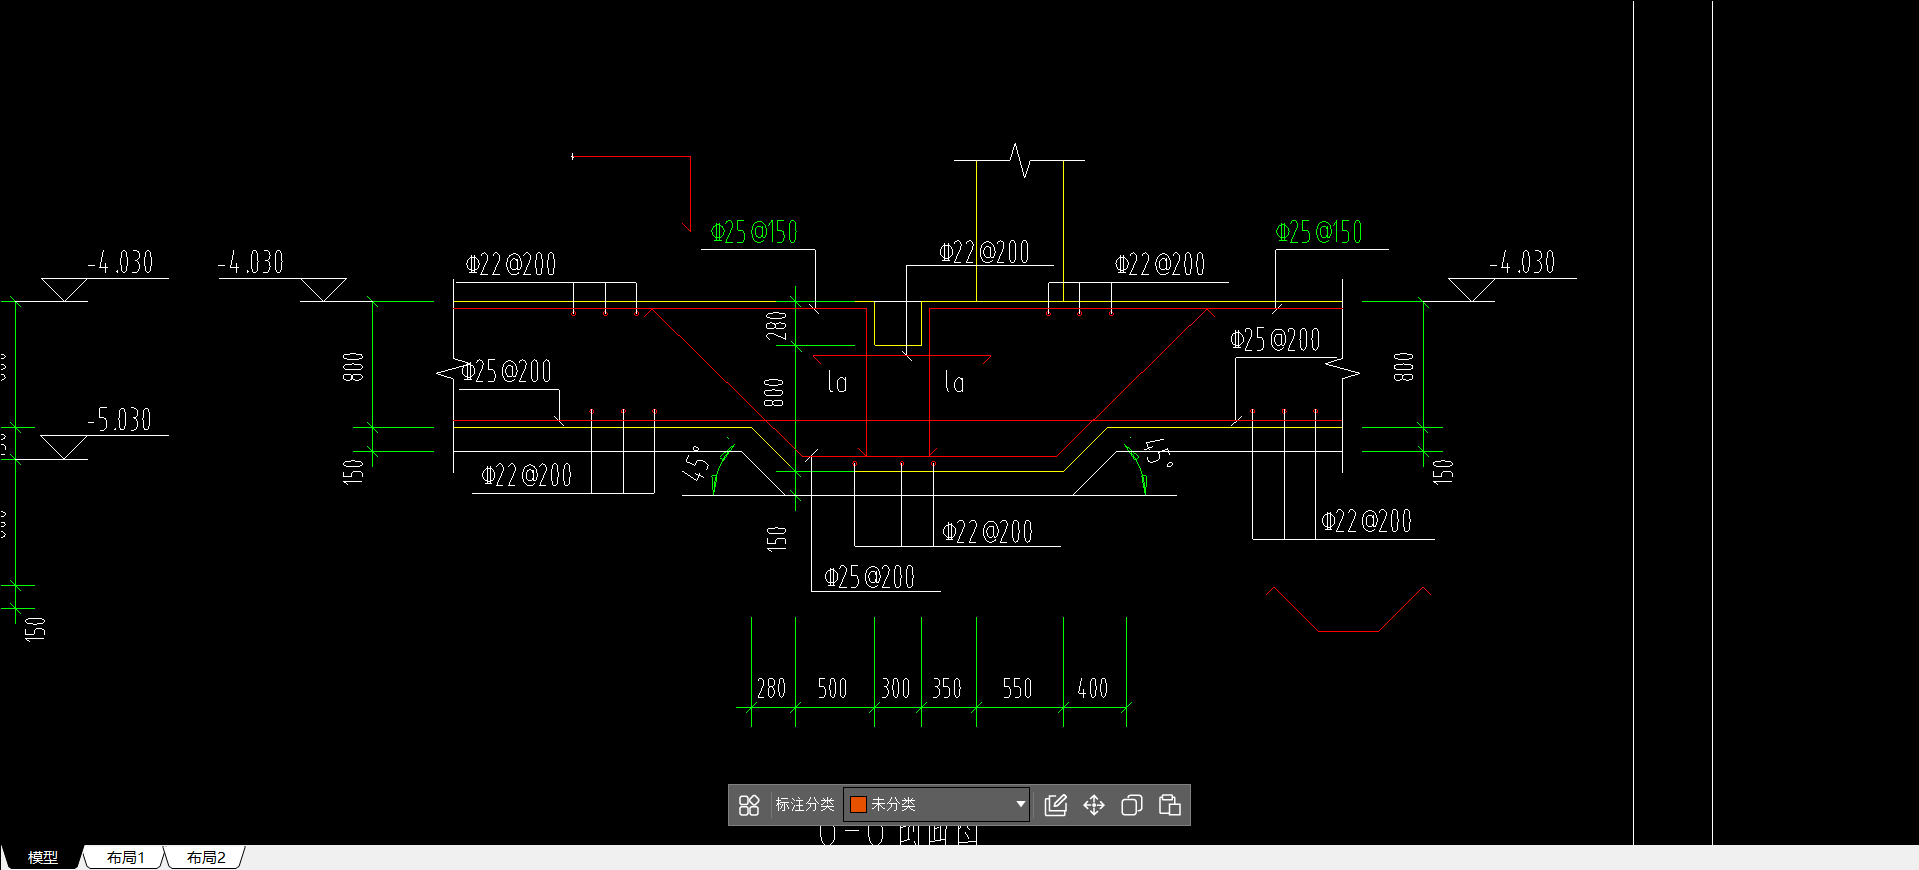Select the 280 dimension in bottom row
Viewport: 1919px width, 870px height.
pos(771,688)
